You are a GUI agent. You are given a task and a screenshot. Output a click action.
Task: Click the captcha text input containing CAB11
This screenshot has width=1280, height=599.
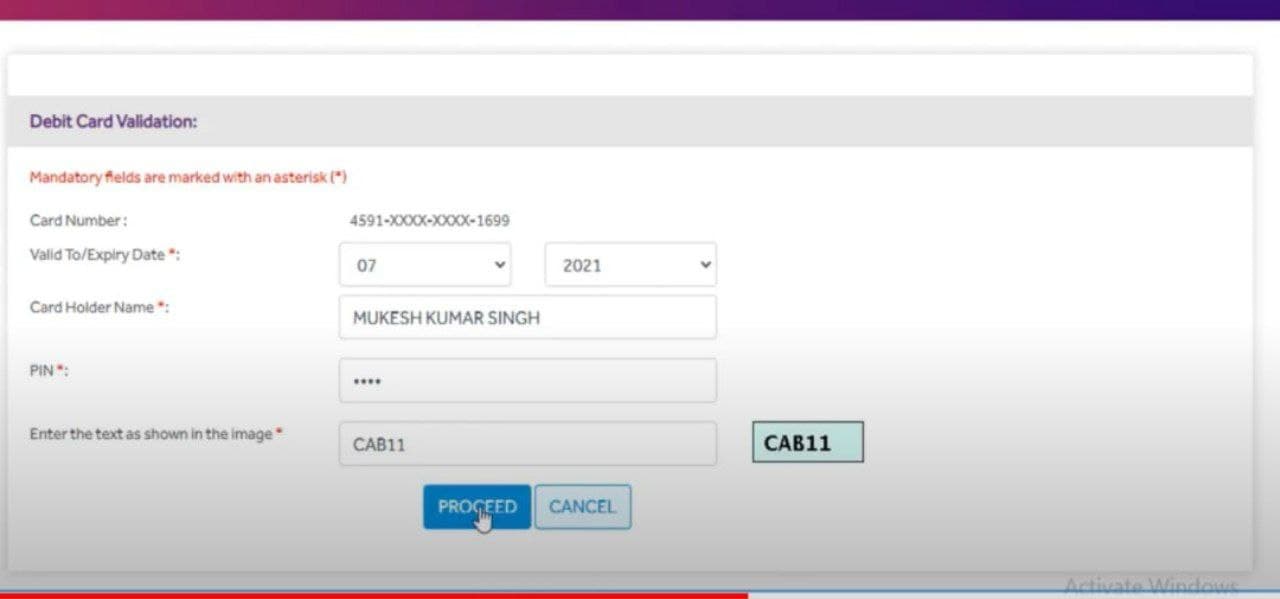click(527, 444)
